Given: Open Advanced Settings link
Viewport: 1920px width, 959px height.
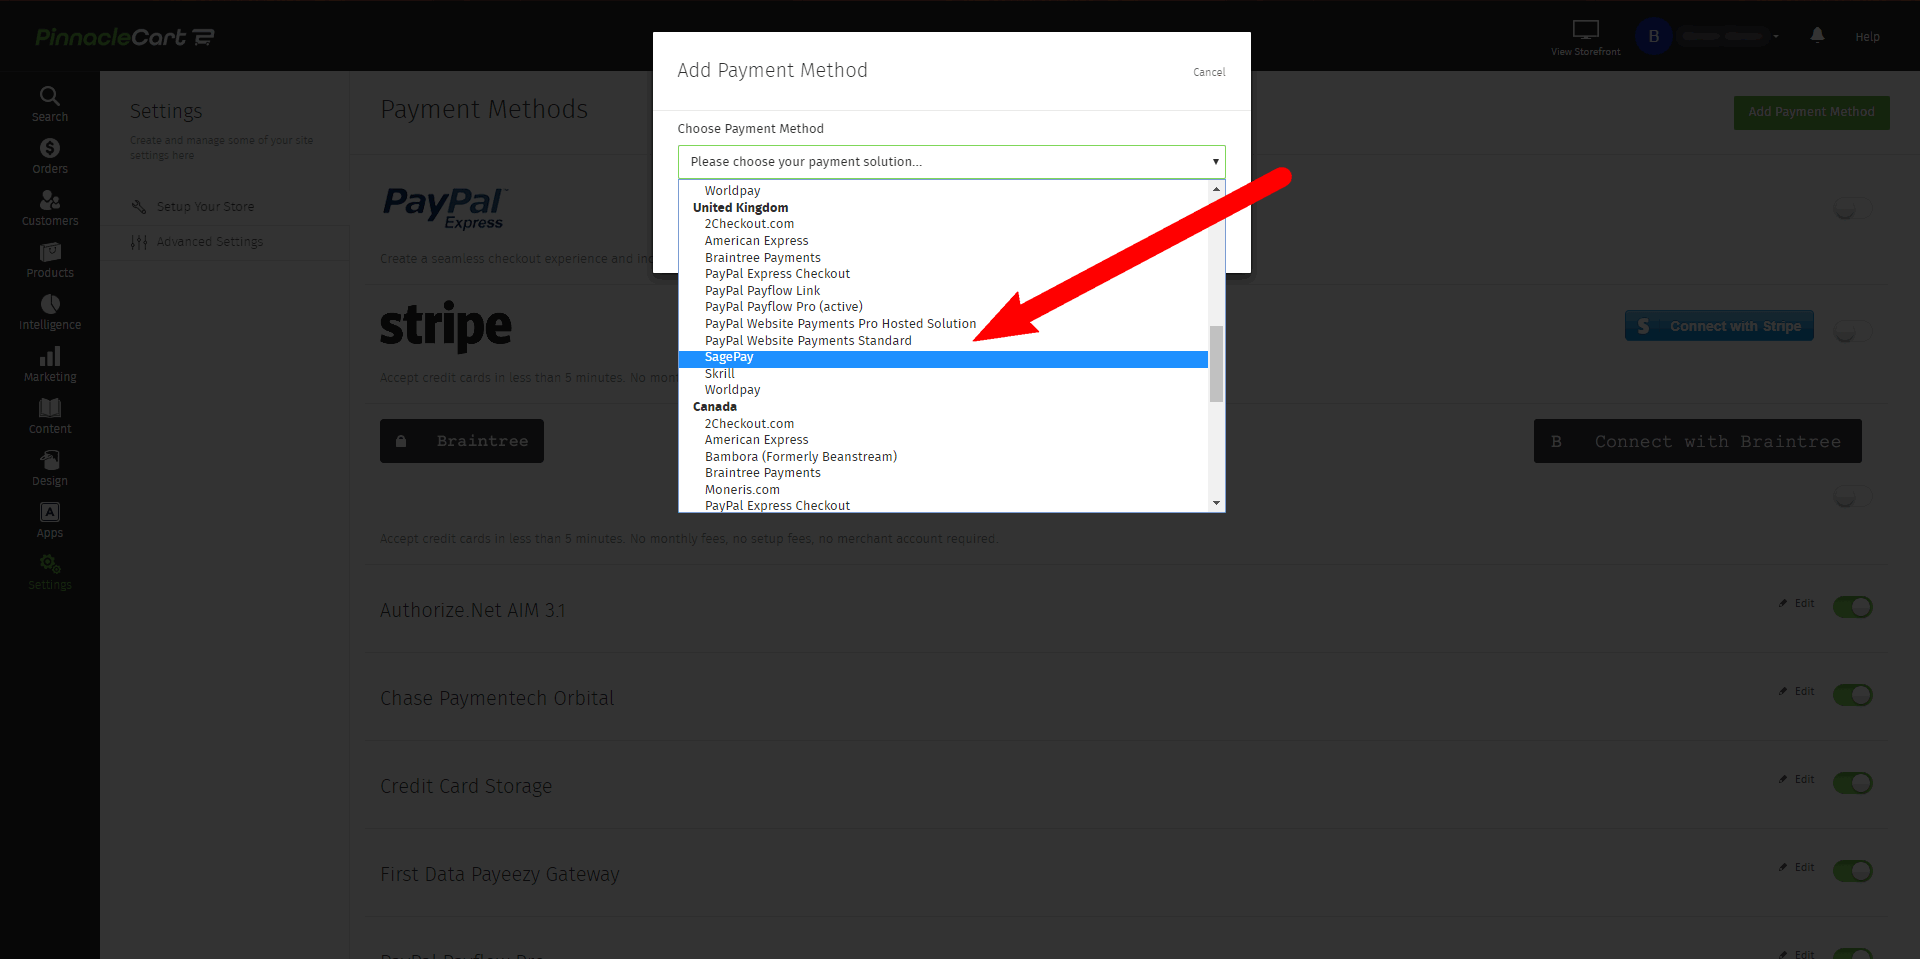Looking at the screenshot, I should (x=210, y=242).
